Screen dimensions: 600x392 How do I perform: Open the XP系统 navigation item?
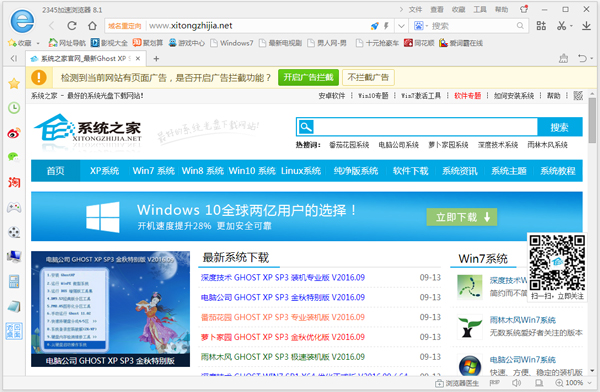(x=104, y=171)
